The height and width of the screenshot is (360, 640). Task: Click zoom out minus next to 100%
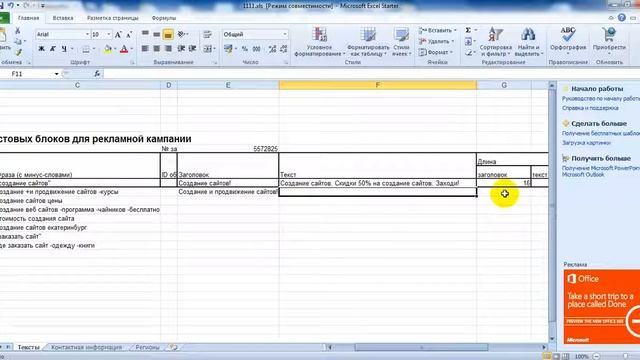596,356
